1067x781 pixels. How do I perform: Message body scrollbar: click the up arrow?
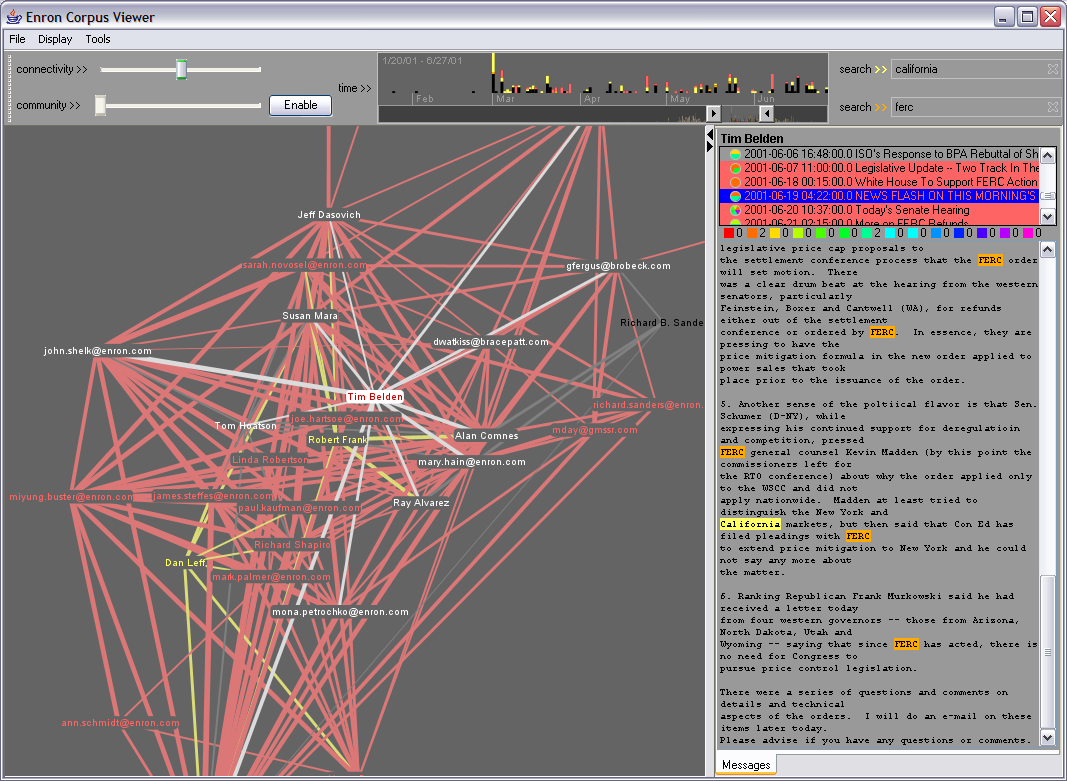[x=1048, y=249]
